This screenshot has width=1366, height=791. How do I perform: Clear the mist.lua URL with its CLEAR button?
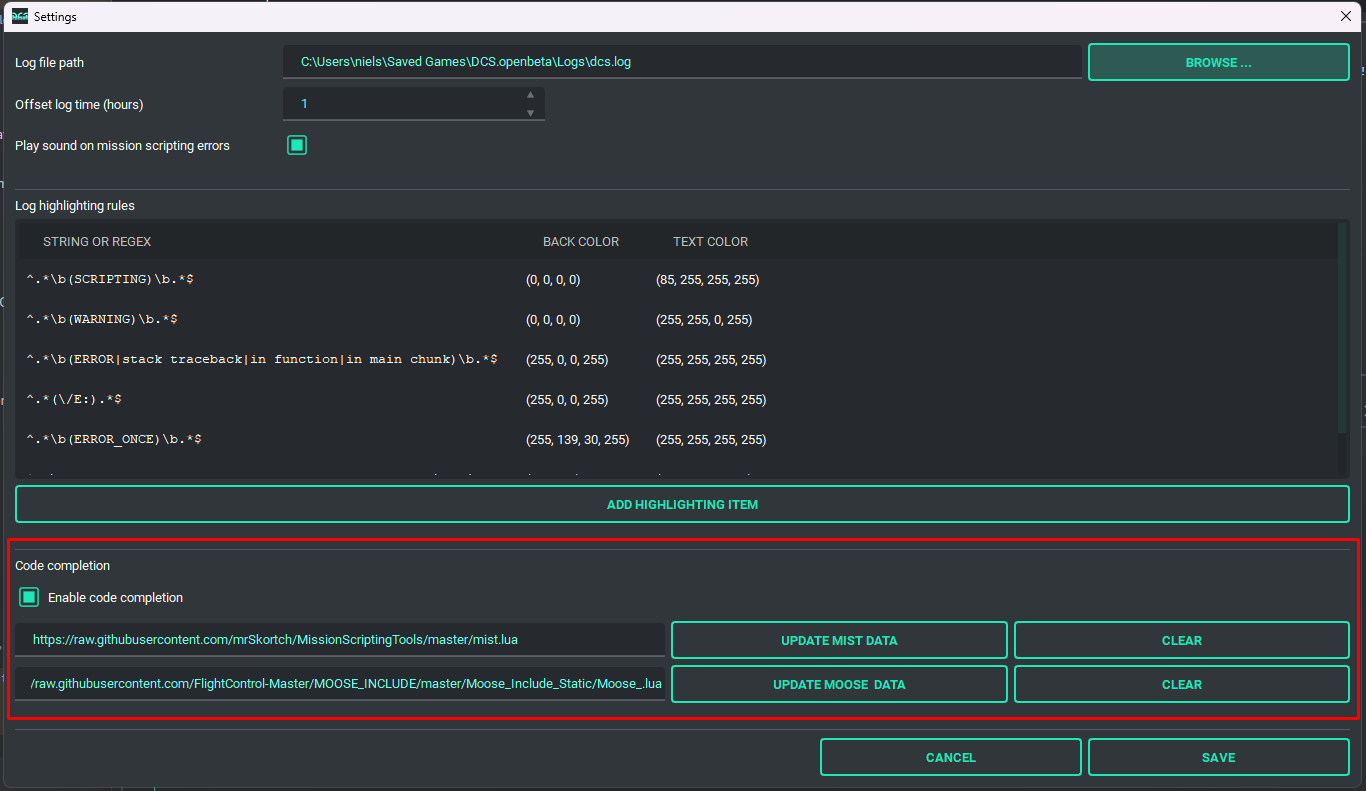click(1181, 640)
